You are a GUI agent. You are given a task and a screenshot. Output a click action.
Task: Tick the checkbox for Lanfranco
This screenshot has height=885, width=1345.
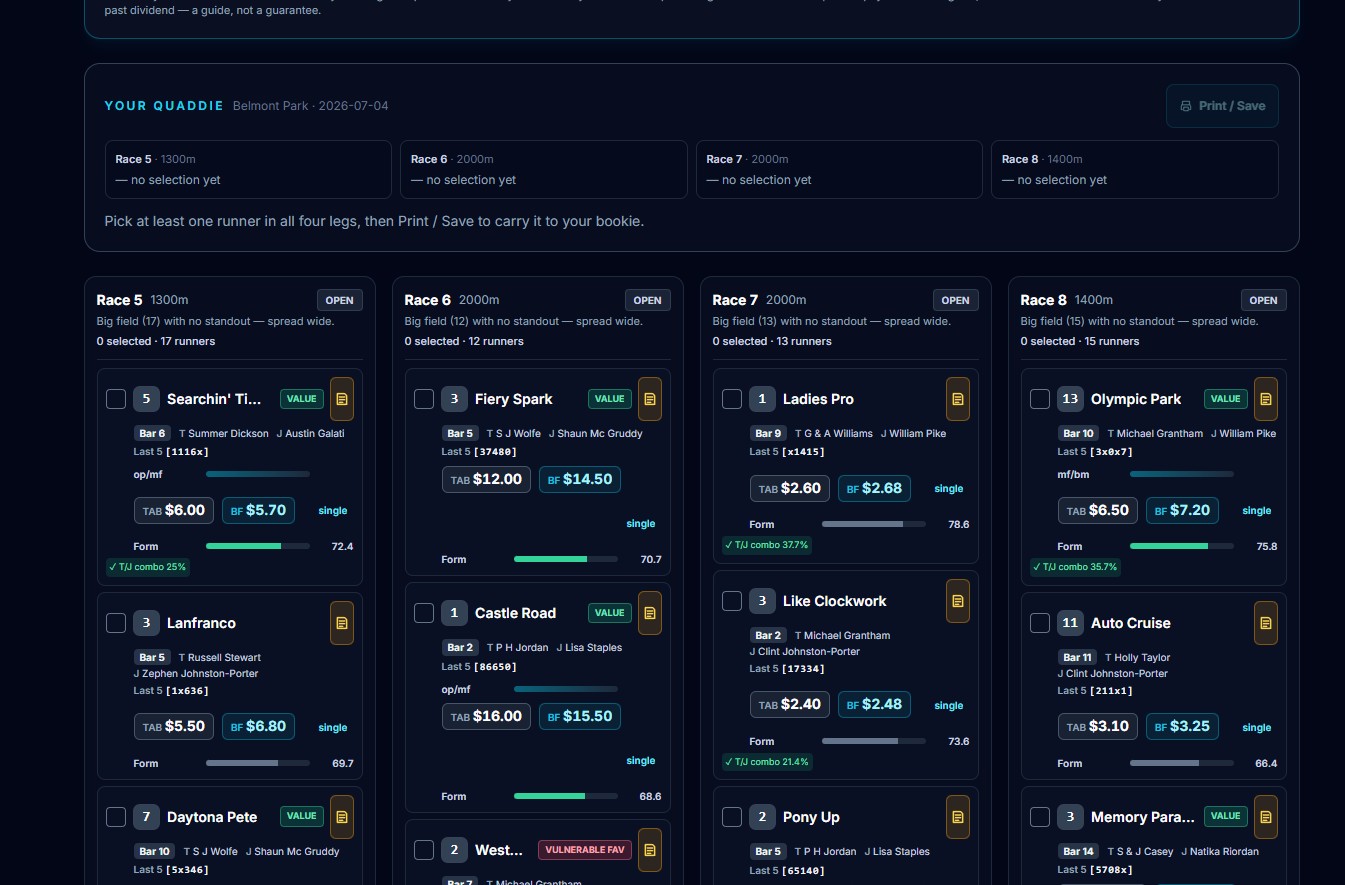[x=116, y=623]
